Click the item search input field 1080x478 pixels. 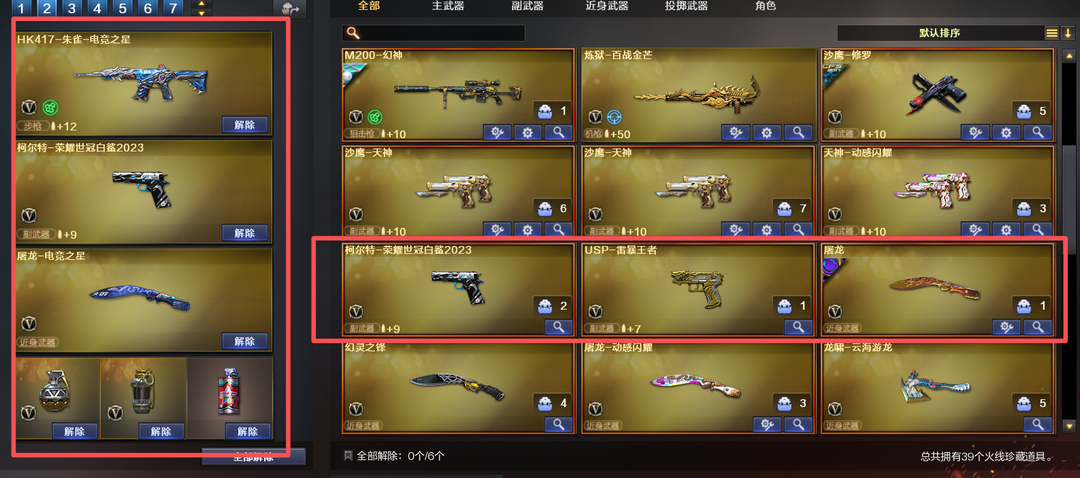433,33
